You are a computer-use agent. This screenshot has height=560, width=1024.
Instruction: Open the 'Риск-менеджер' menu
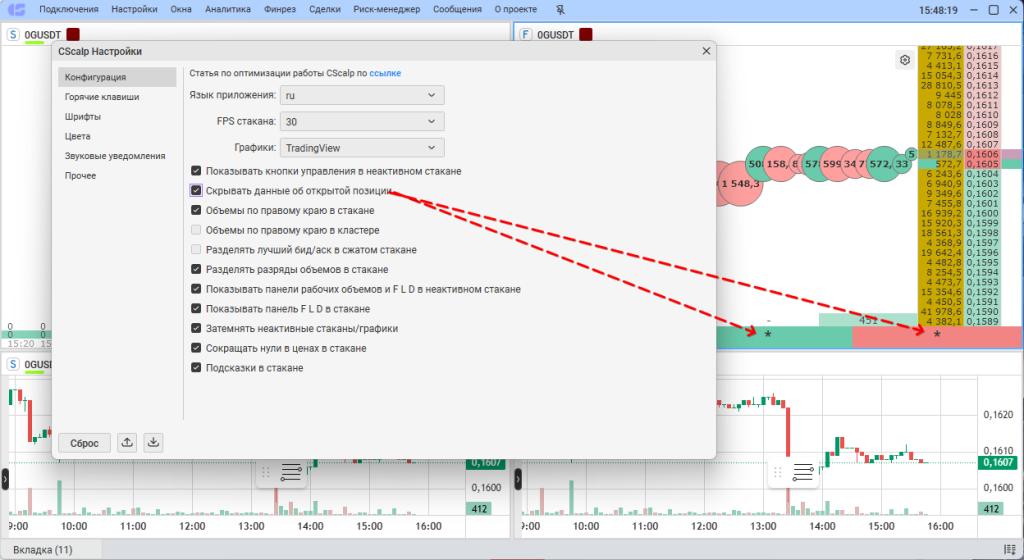click(387, 10)
